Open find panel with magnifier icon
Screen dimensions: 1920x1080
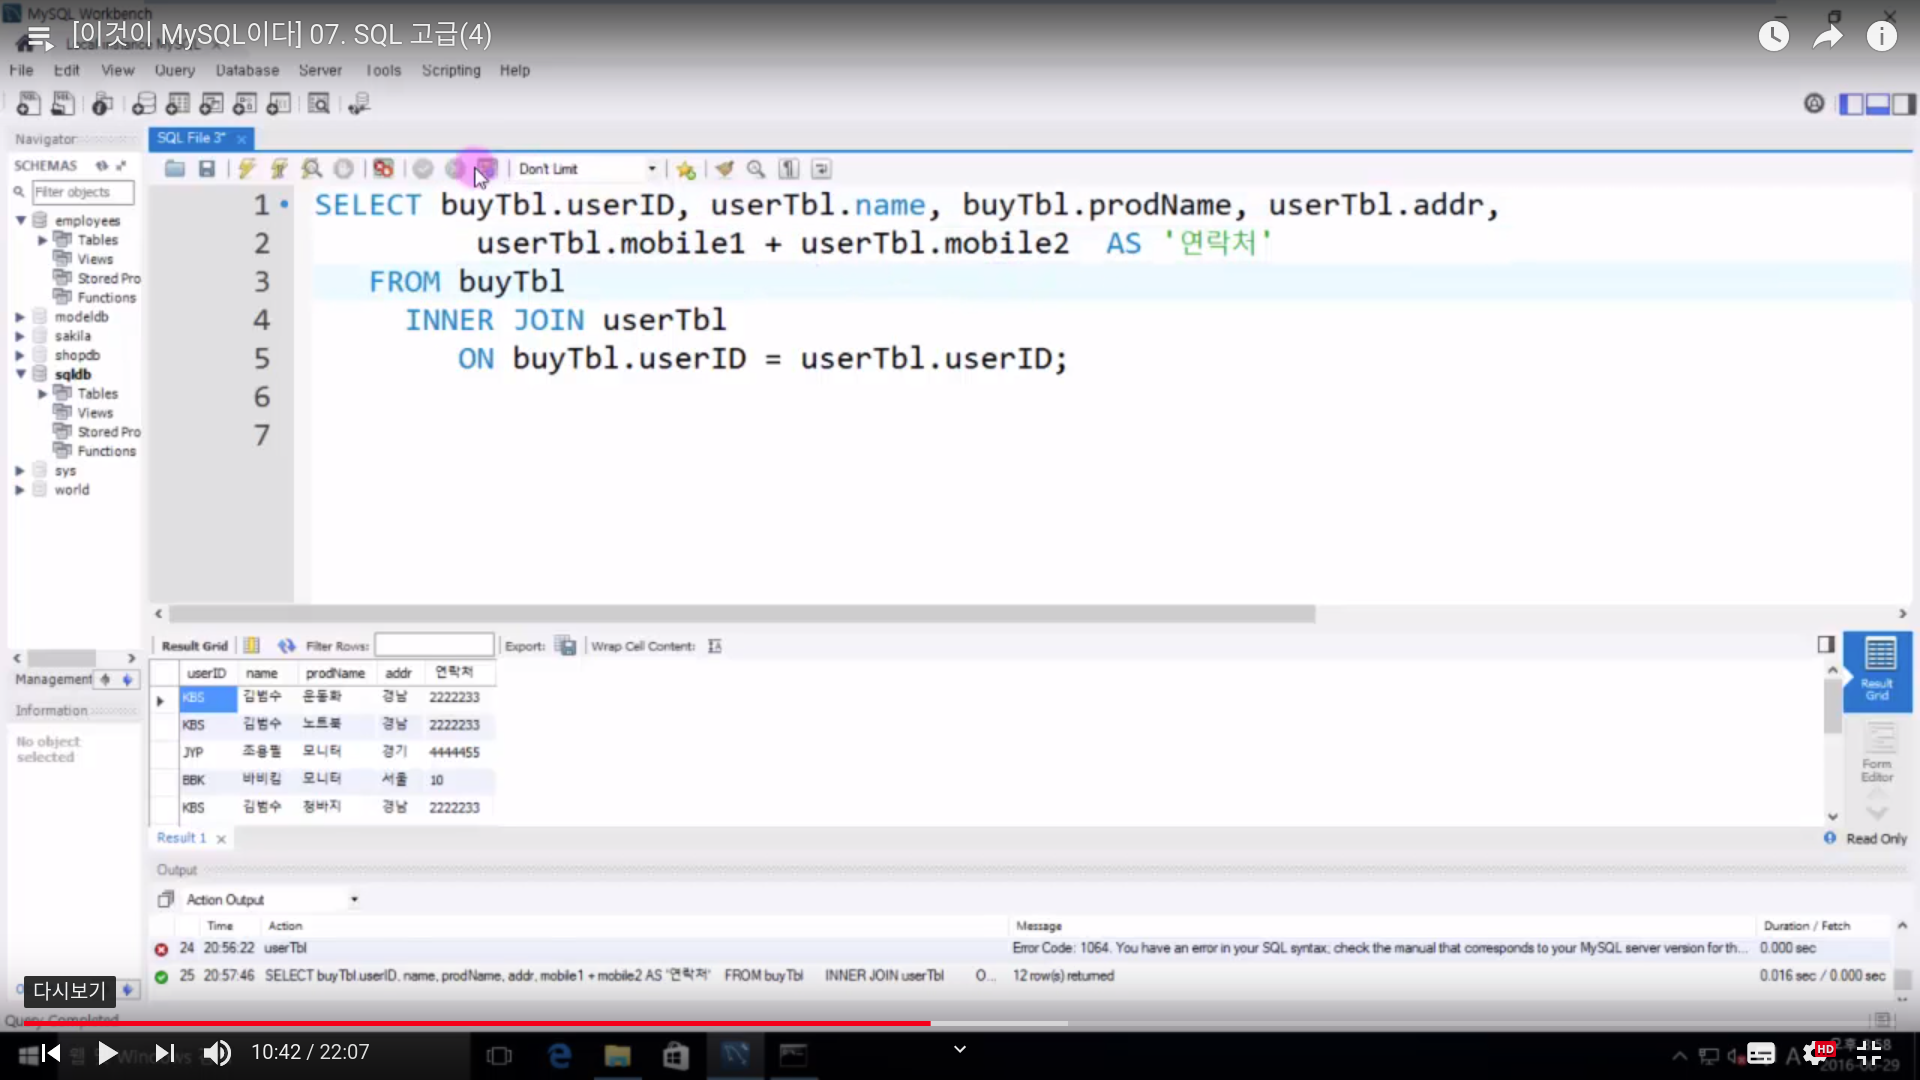pyautogui.click(x=756, y=169)
